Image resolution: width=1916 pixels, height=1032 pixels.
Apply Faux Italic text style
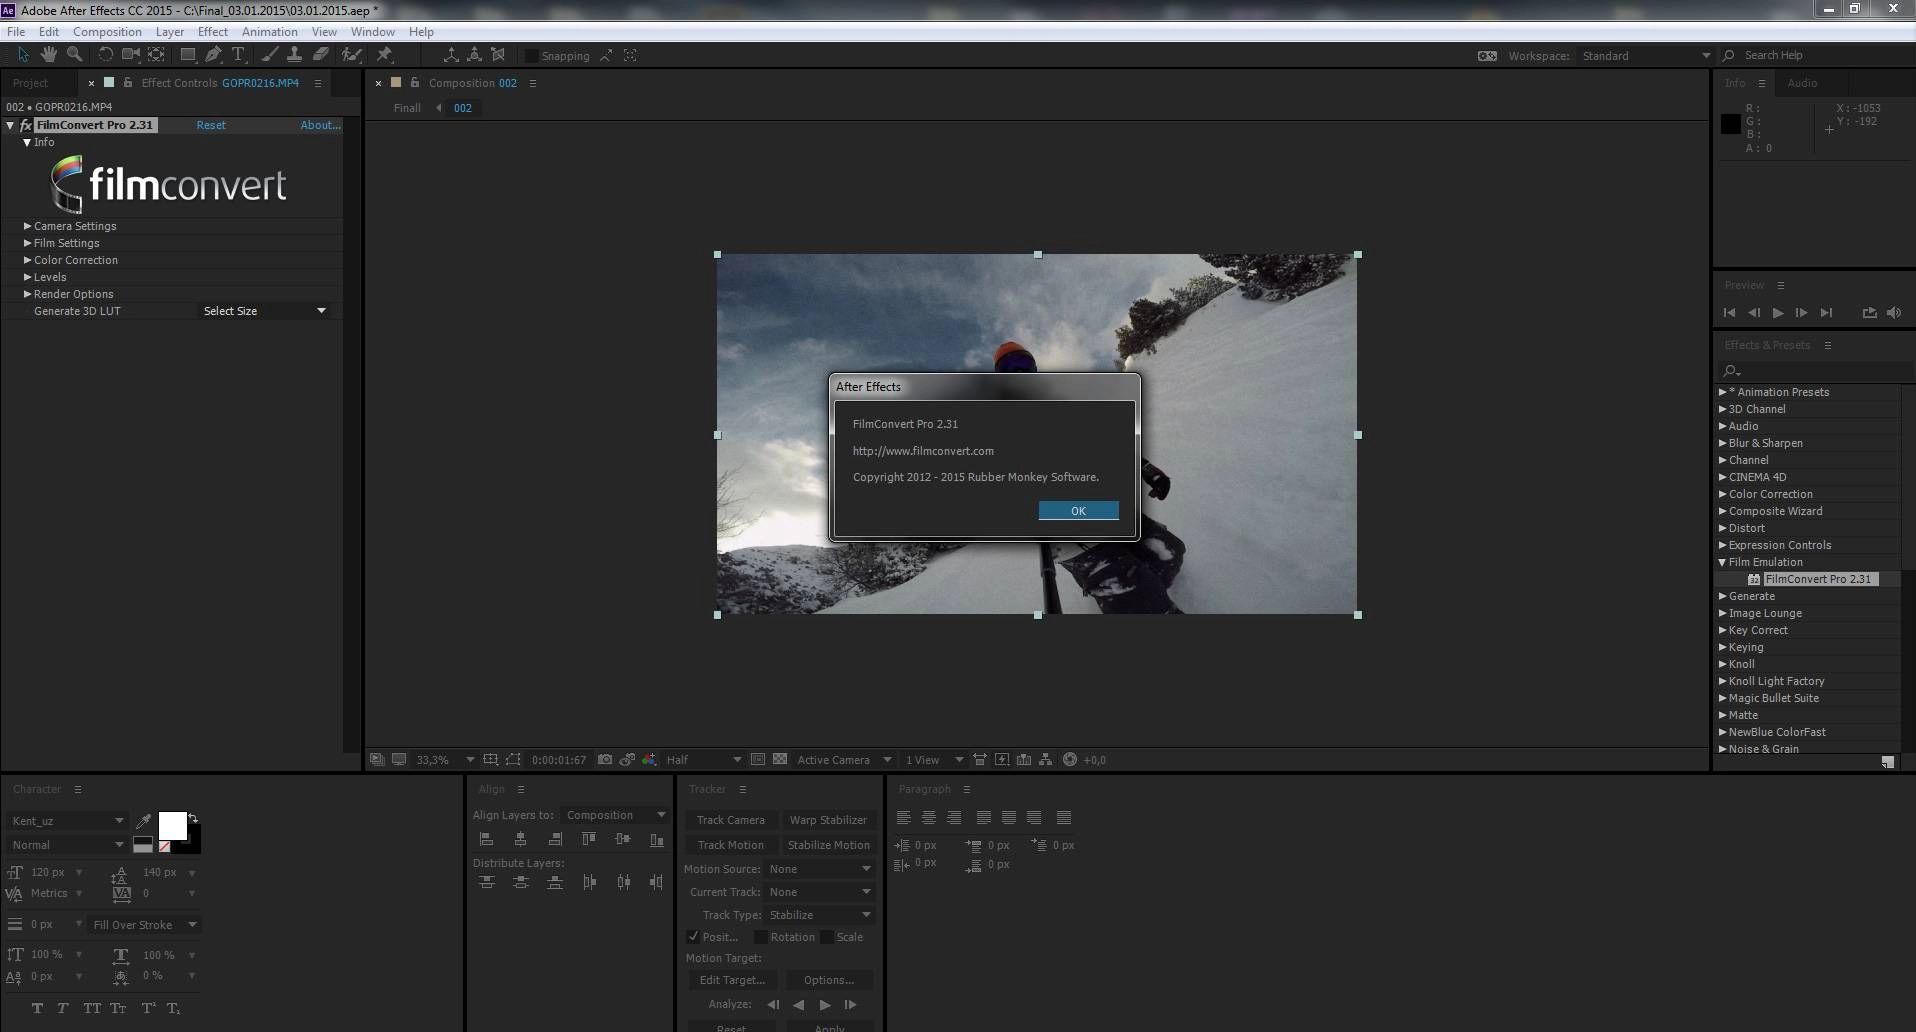click(63, 1008)
